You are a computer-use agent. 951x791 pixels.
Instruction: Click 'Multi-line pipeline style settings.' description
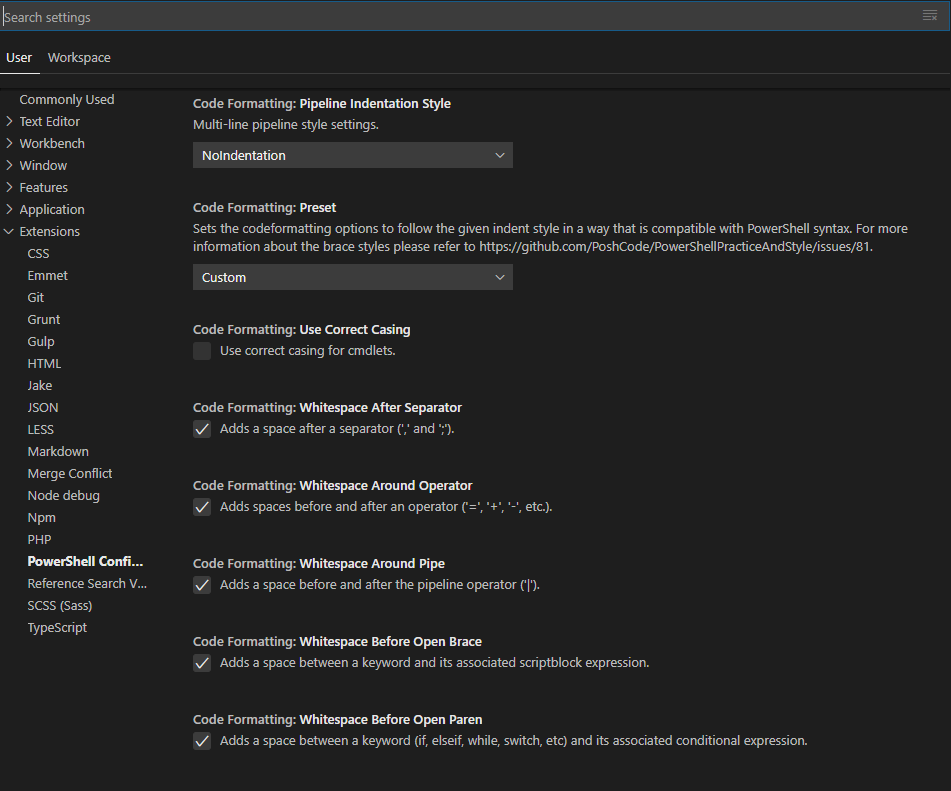point(286,124)
